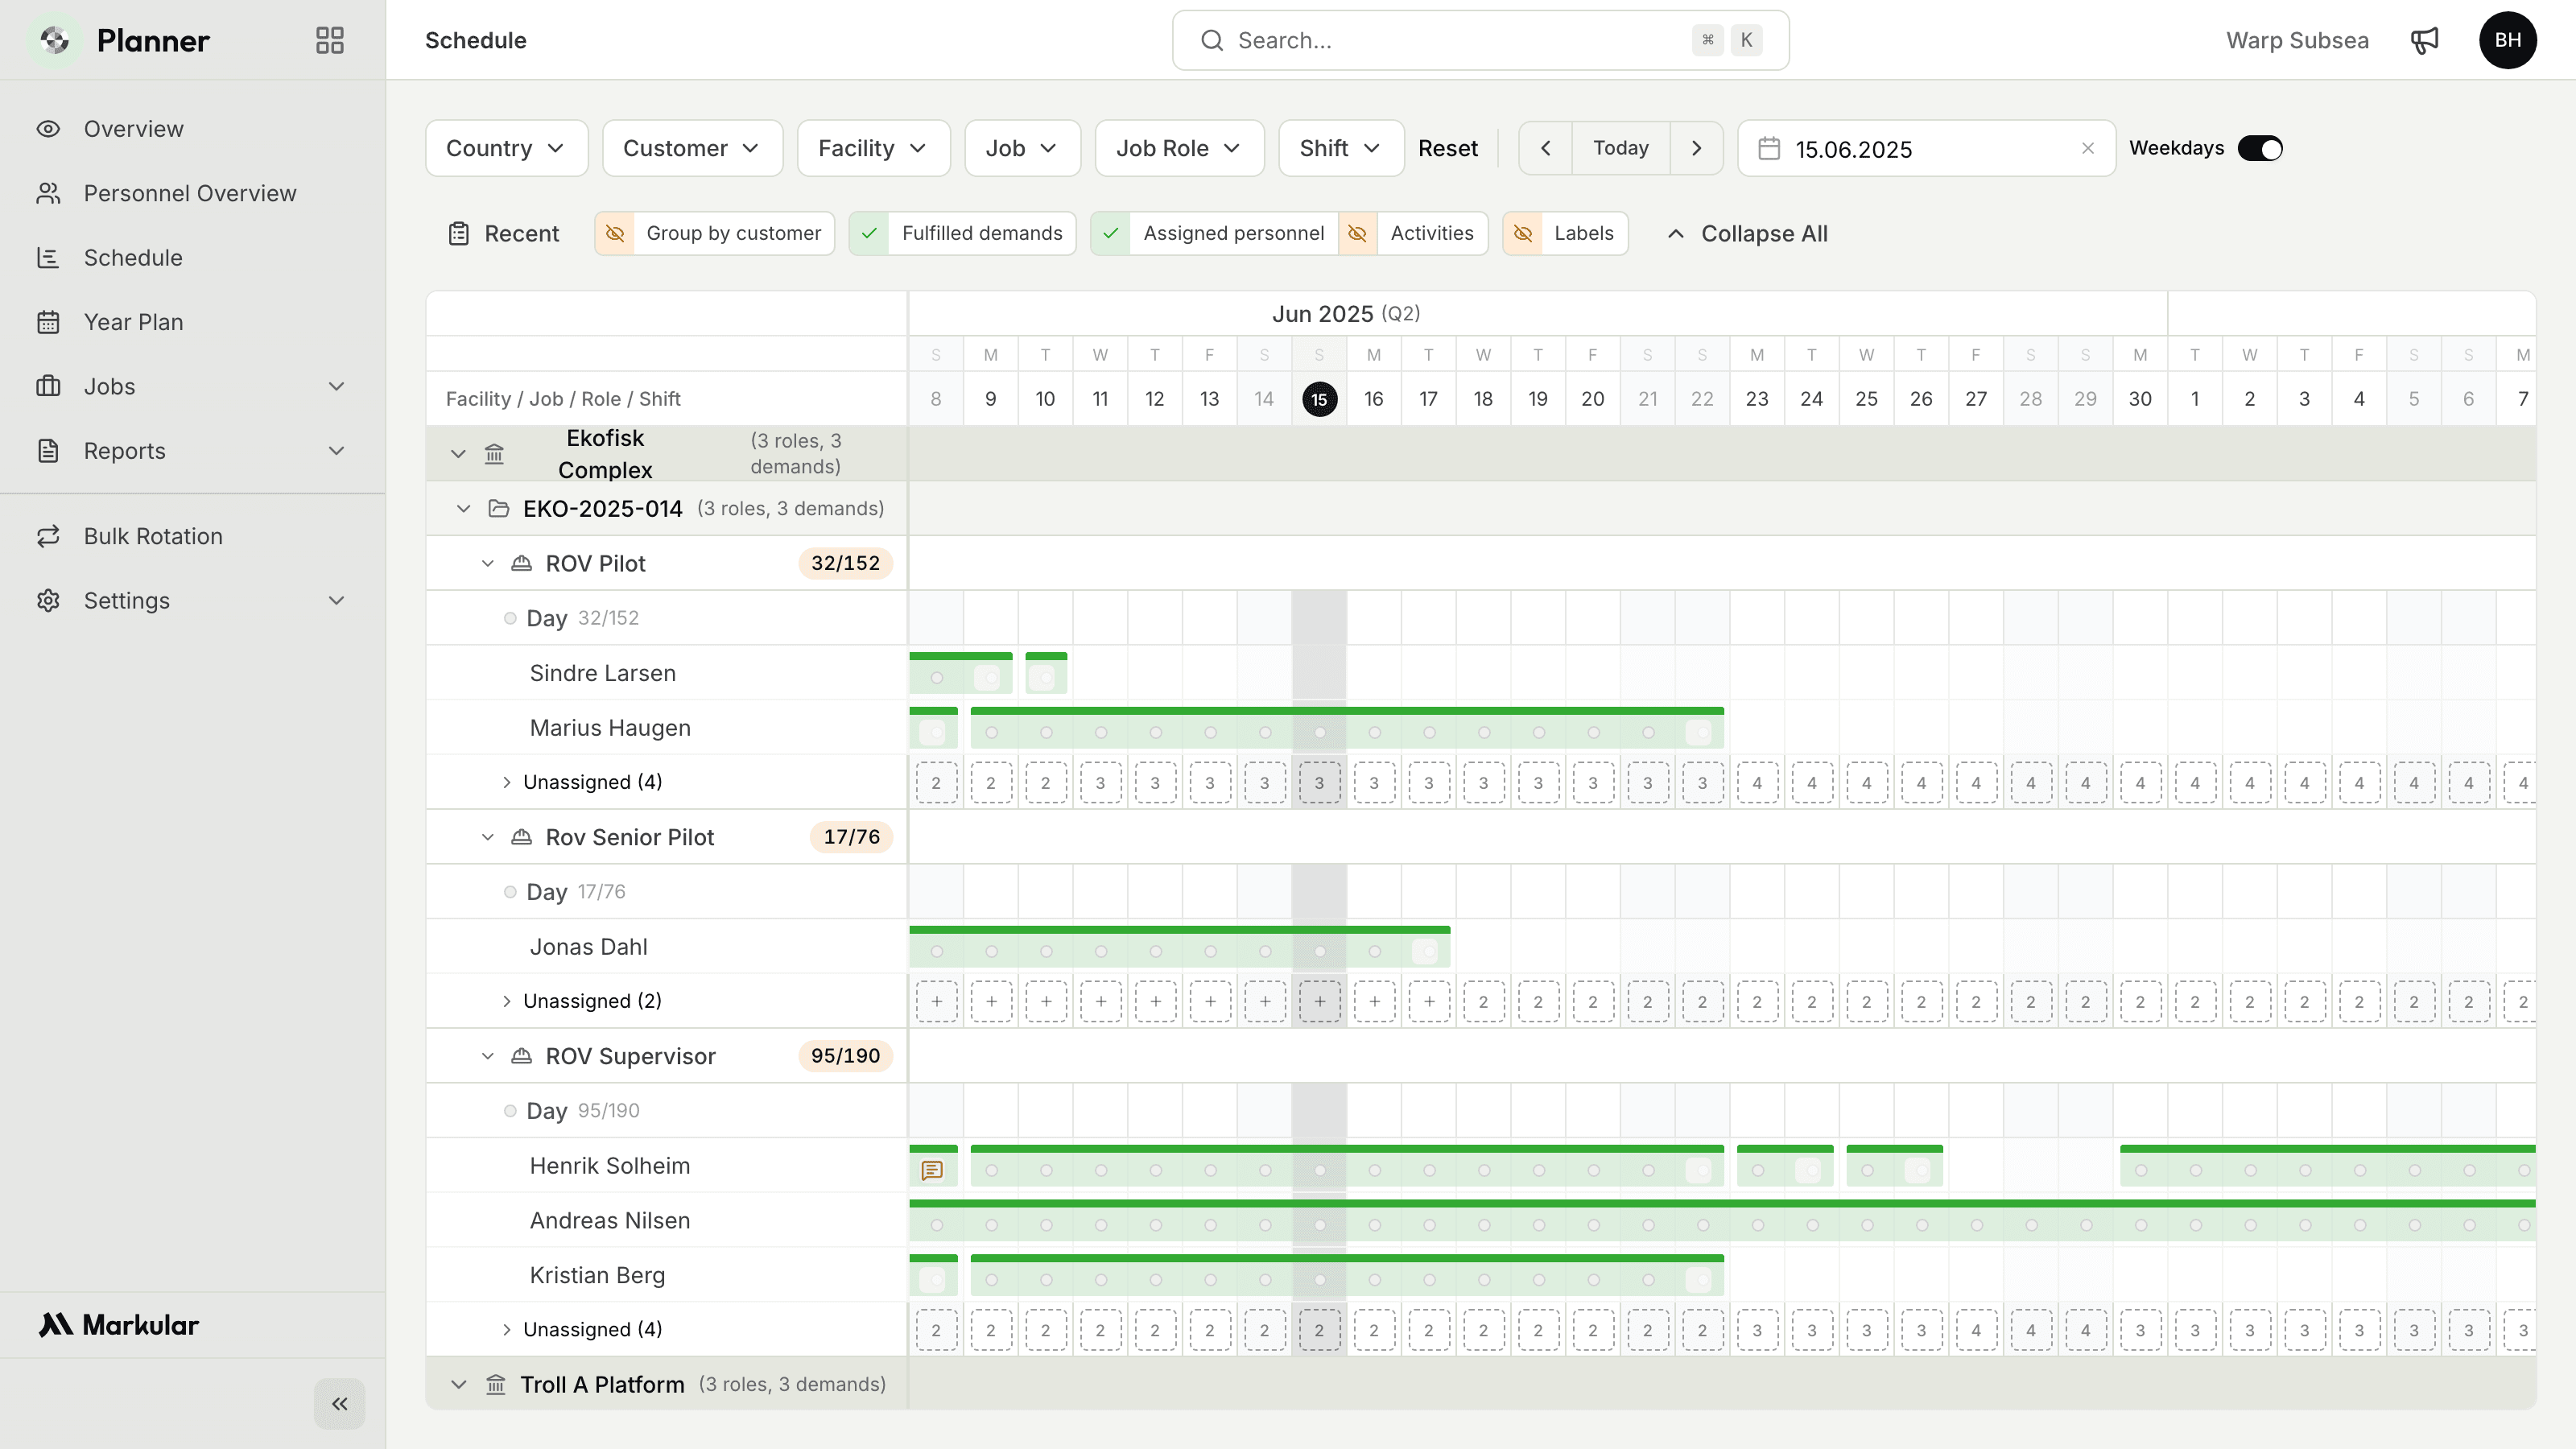Open the BH user avatar
Screen dimensions: 2576x1449
pos(2507,40)
